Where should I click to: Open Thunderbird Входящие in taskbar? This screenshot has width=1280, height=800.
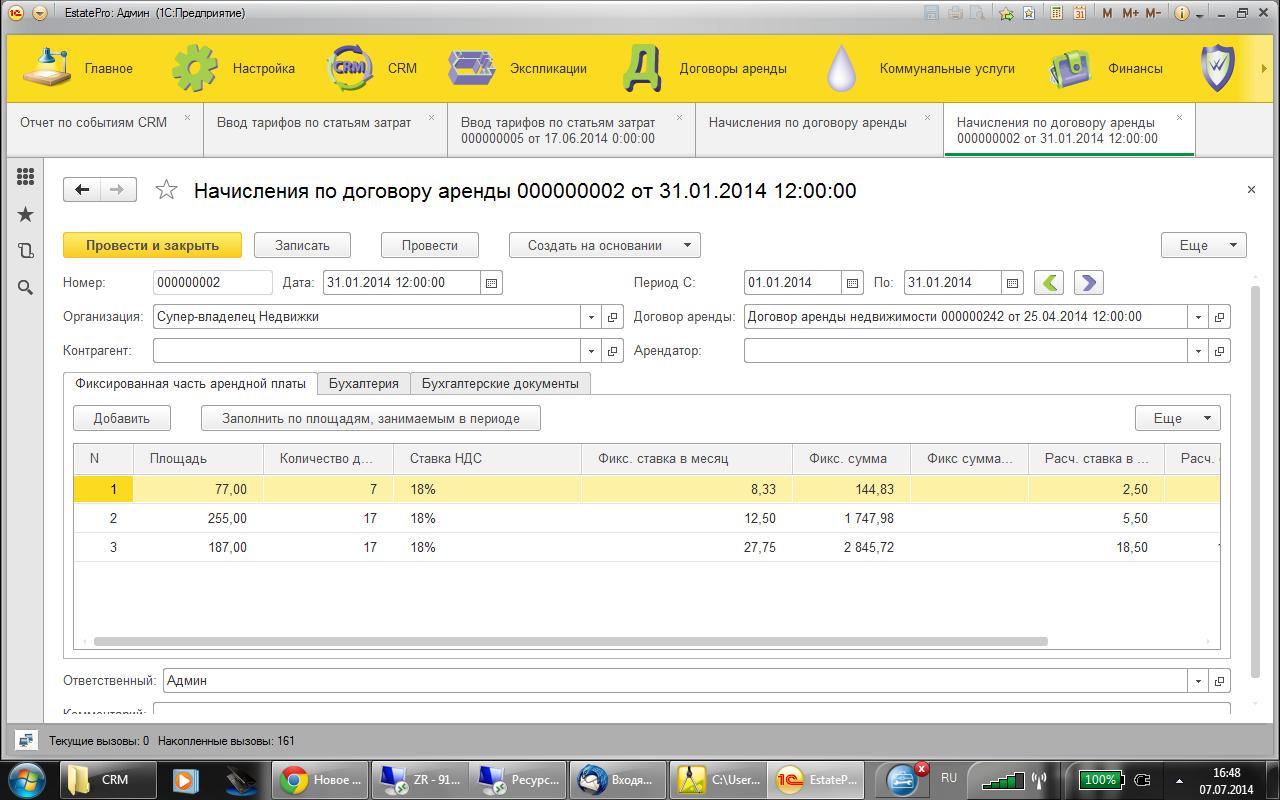[x=617, y=779]
